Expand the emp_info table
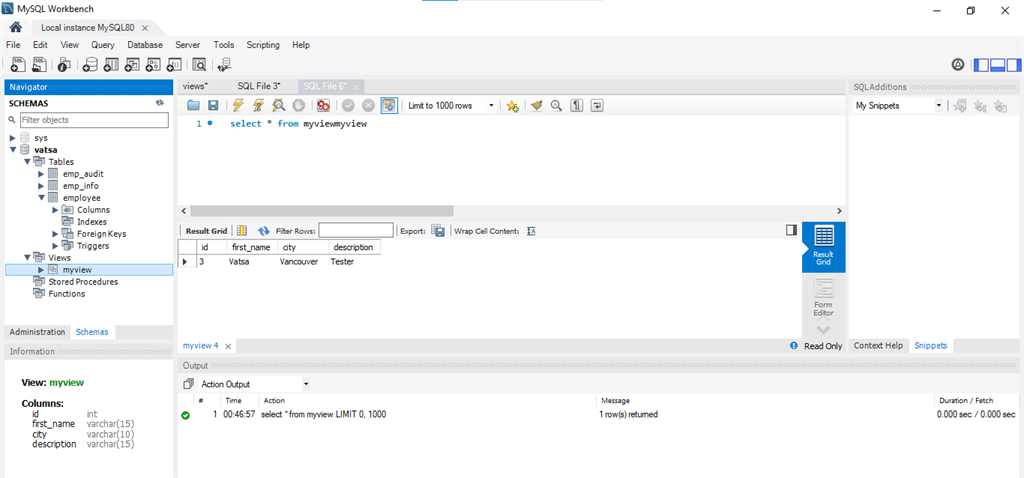This screenshot has height=478, width=1024. pos(41,185)
